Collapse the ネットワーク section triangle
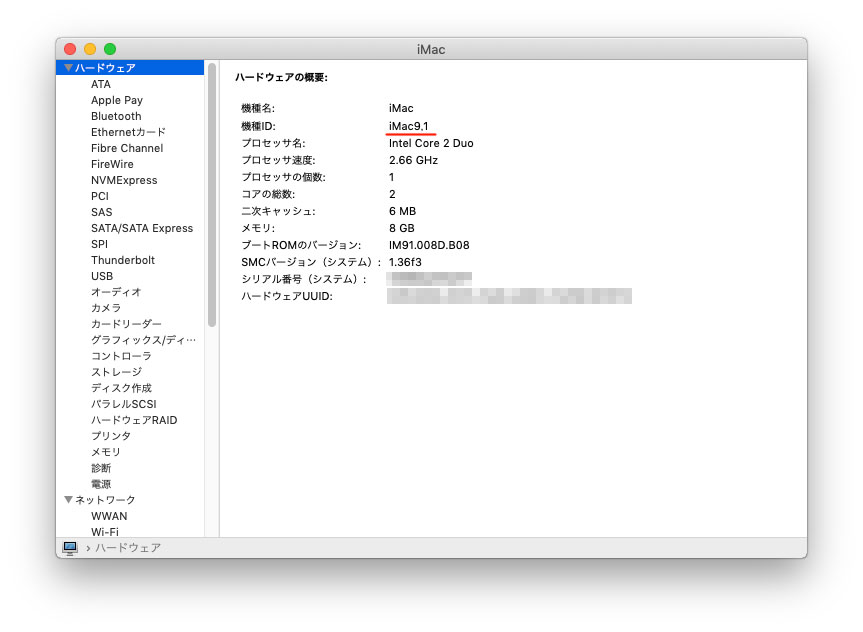The height and width of the screenshot is (632, 863). click(68, 500)
